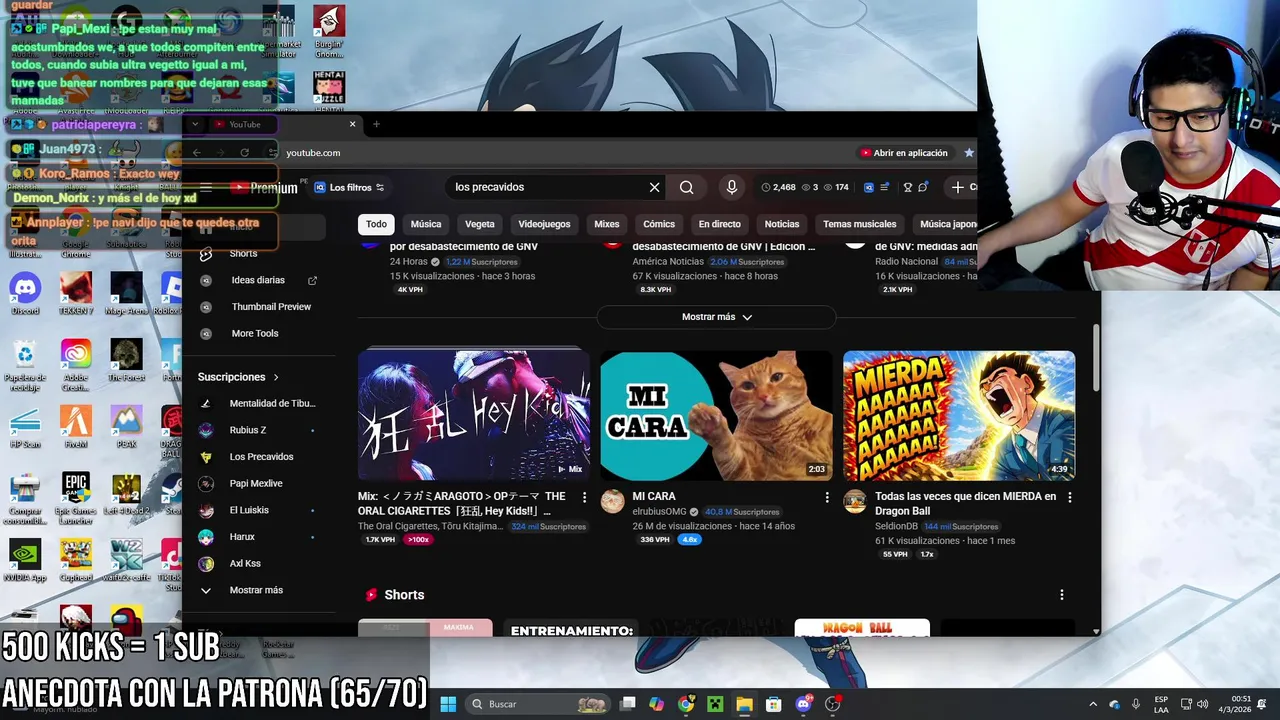This screenshot has width=1280, height=720.
Task: Open Minecraft from the taskbar
Action: click(x=715, y=704)
